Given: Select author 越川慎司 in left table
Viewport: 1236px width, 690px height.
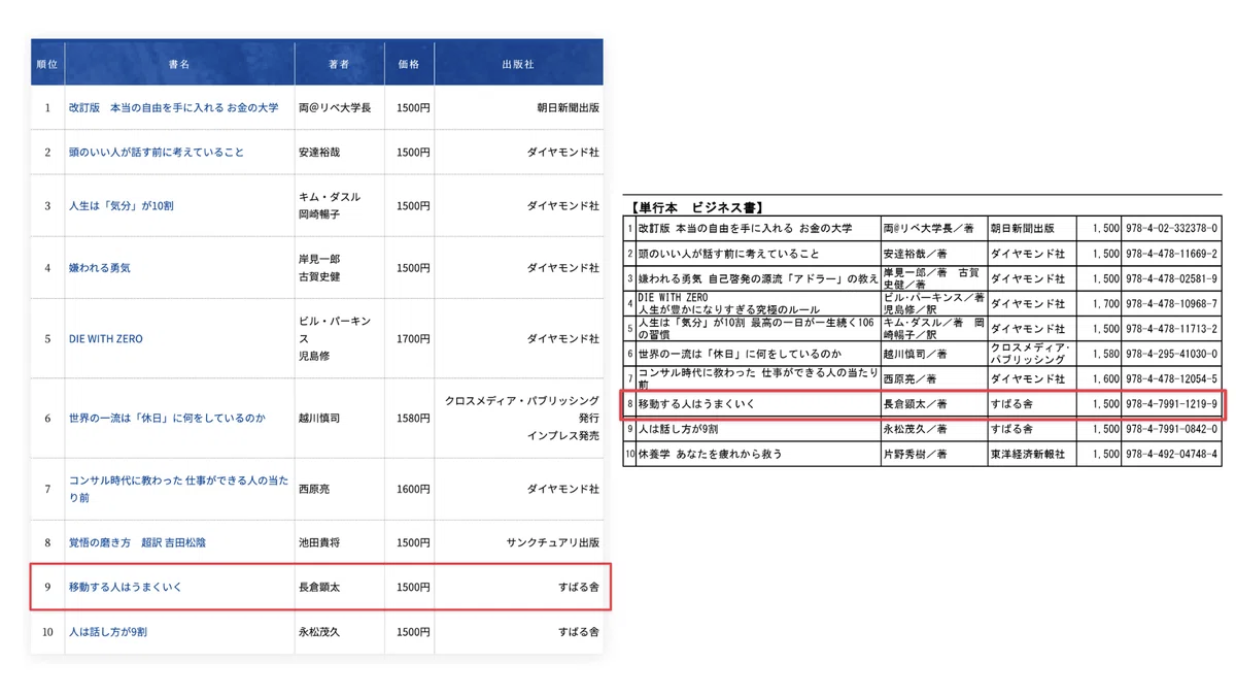Looking at the screenshot, I should 320,418.
